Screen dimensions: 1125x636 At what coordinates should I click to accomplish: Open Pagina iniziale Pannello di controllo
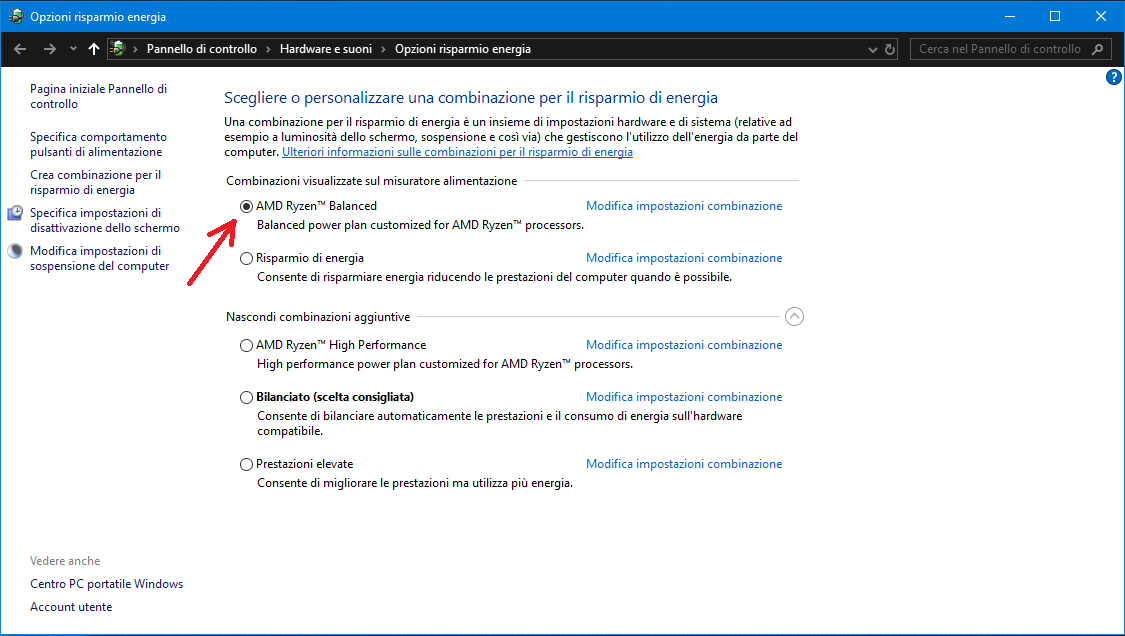tap(98, 96)
